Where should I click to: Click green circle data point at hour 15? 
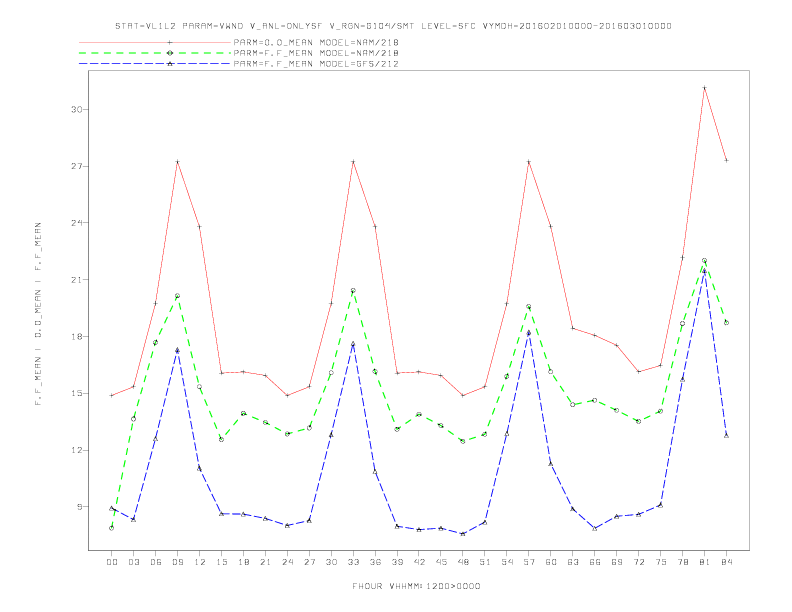[x=221, y=439]
